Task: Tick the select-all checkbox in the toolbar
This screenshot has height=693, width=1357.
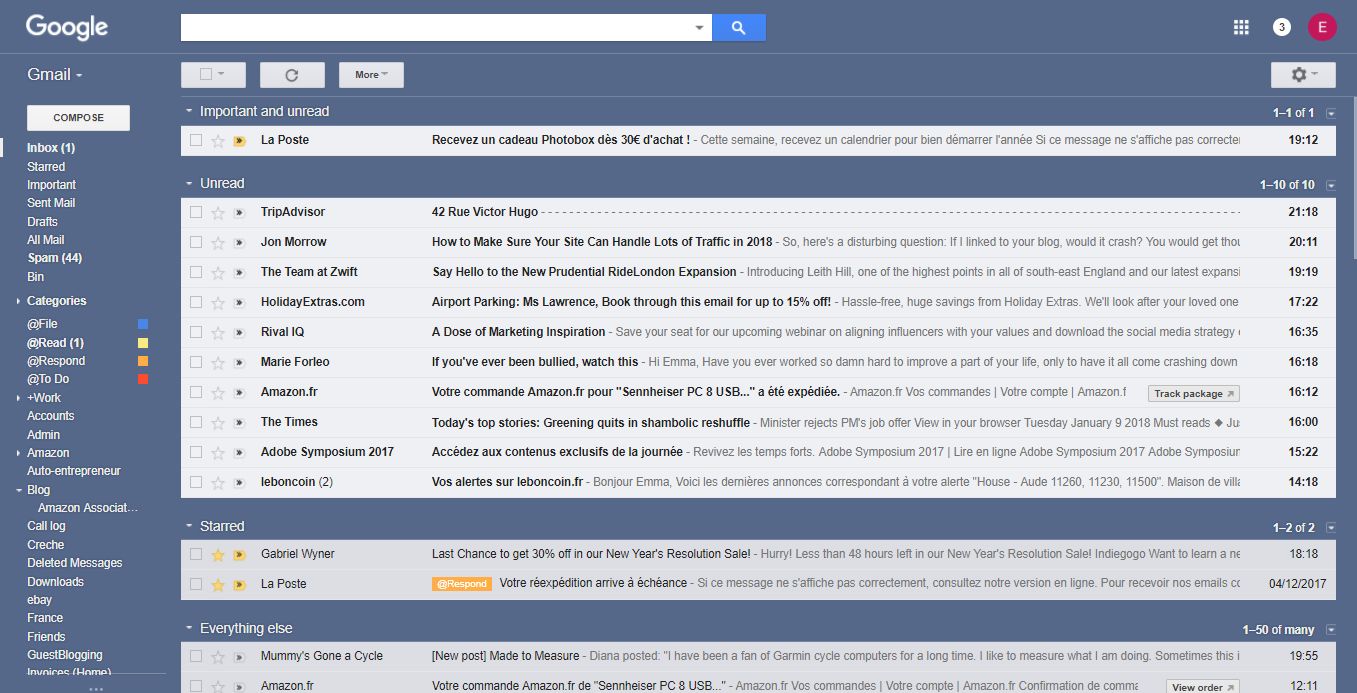Action: (207, 74)
